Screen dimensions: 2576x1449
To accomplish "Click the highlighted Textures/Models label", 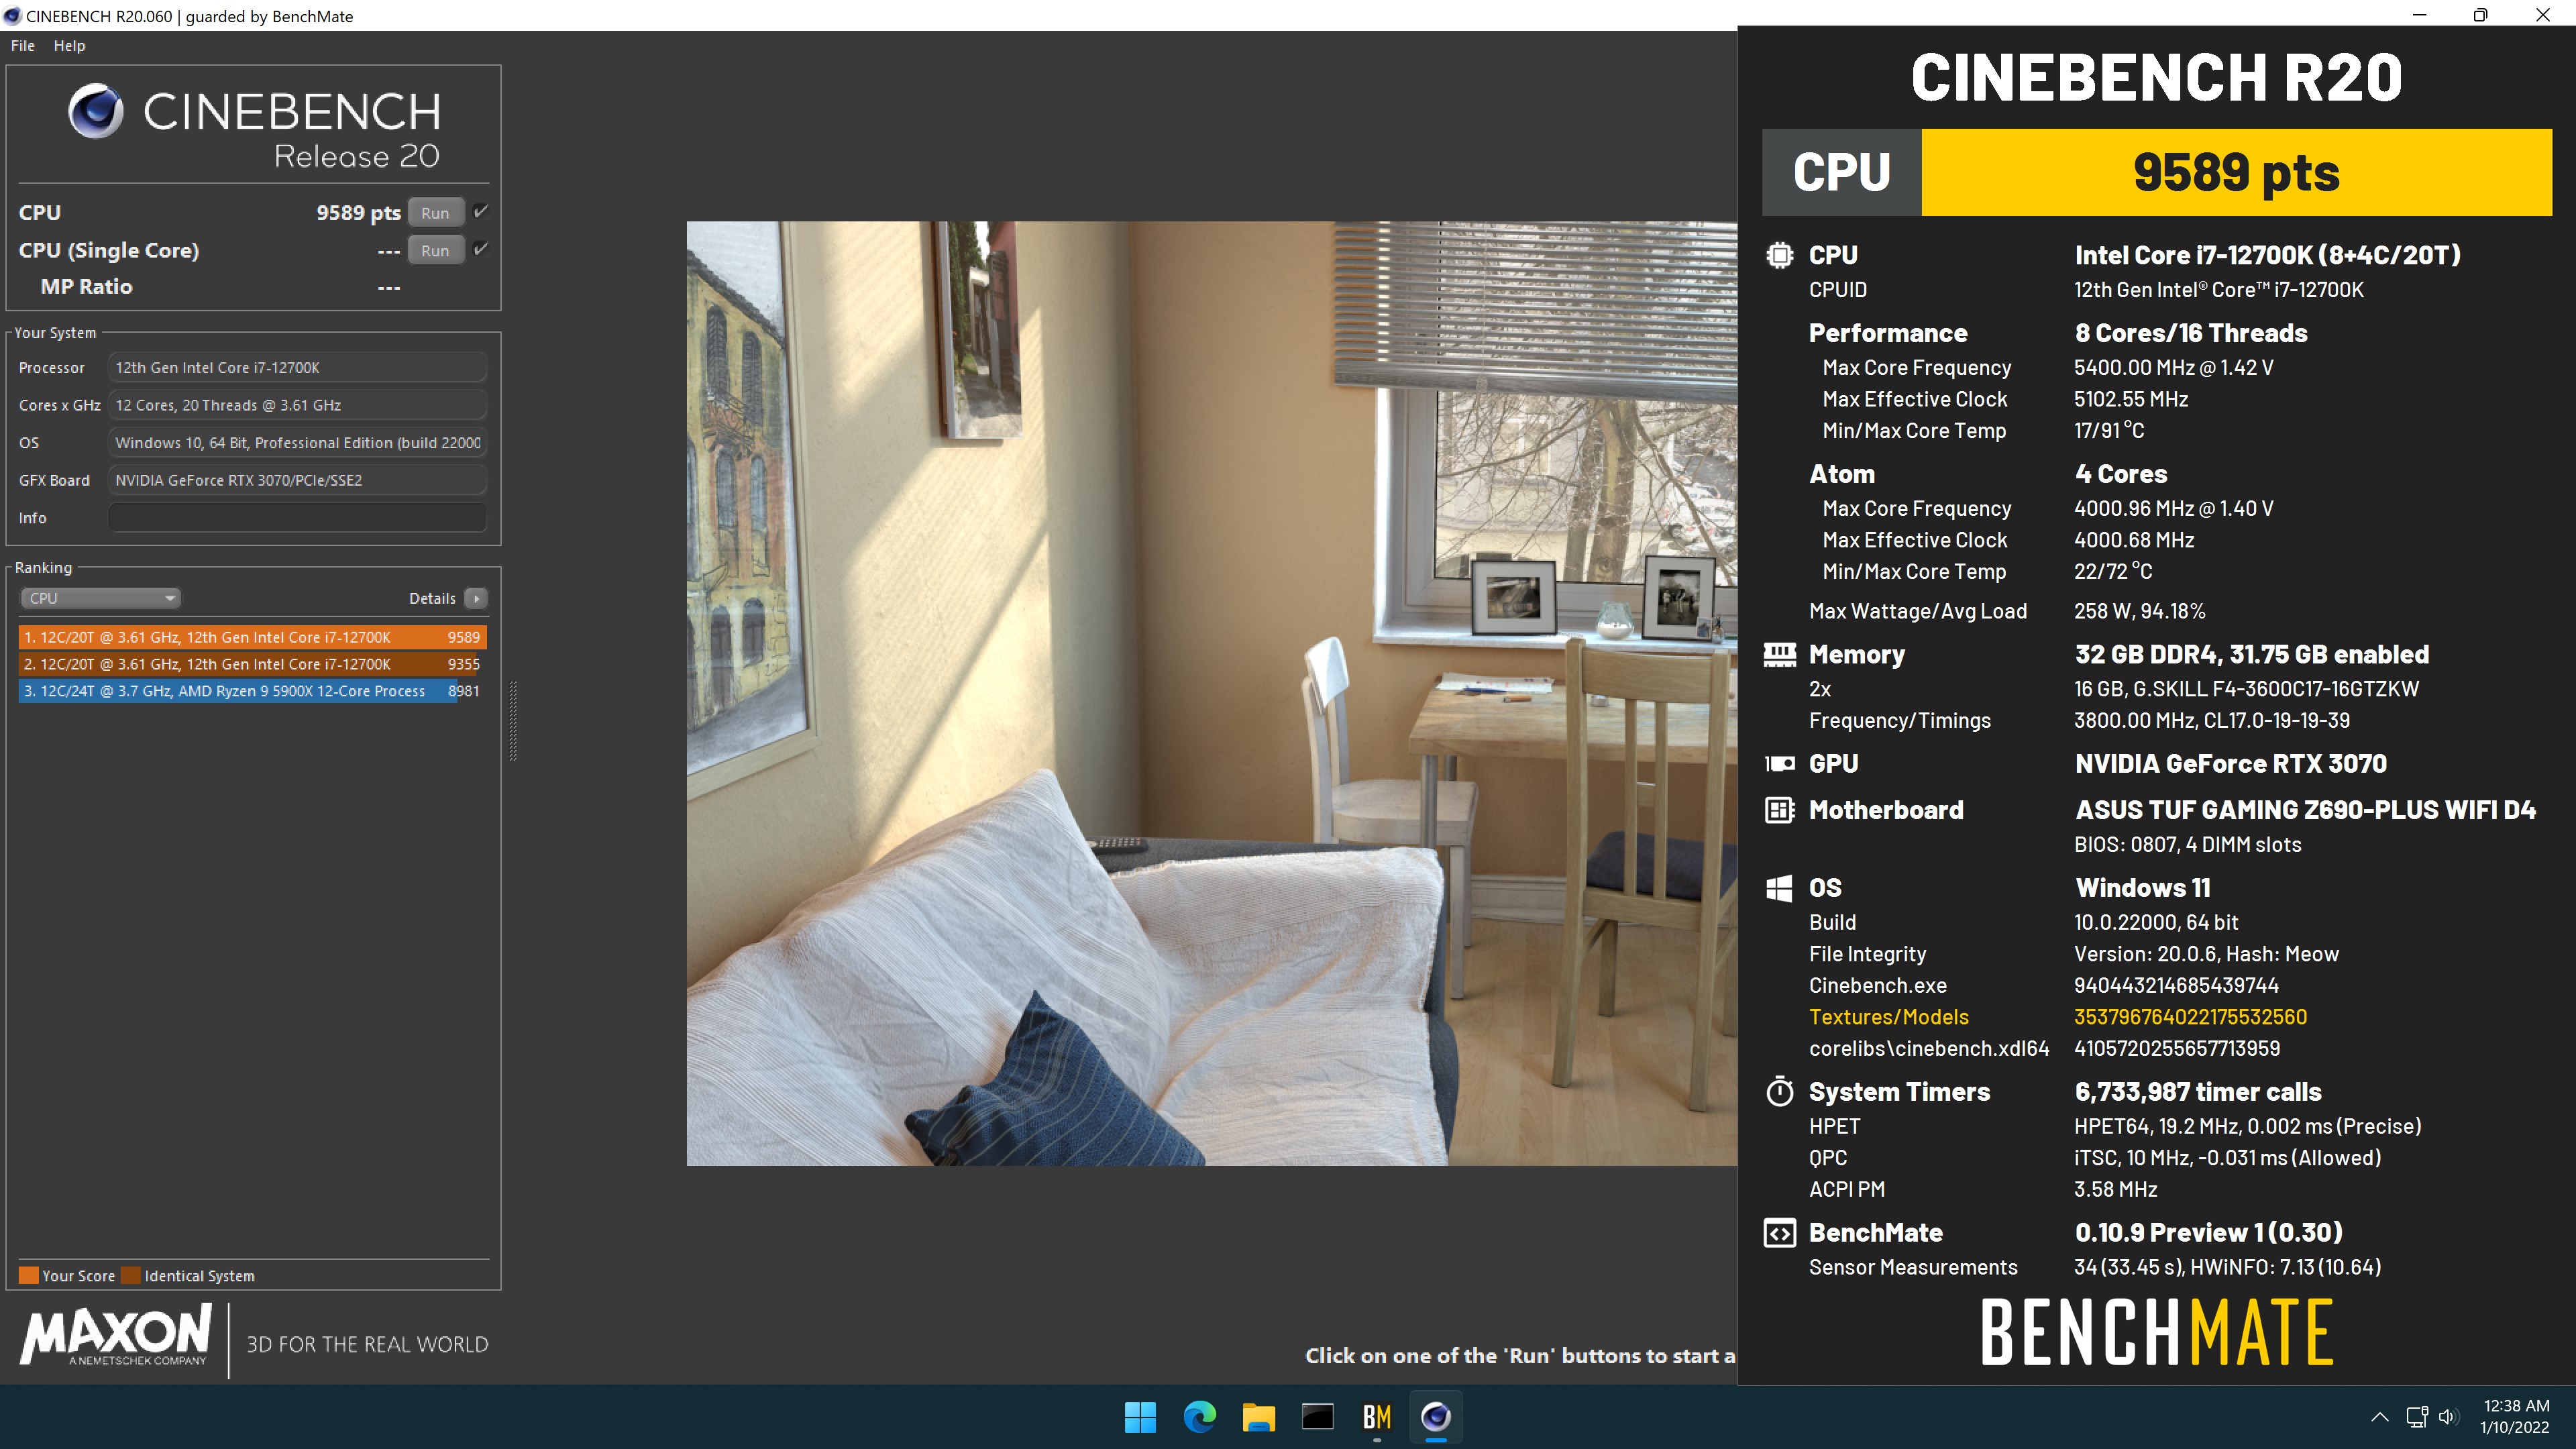I will point(1888,1017).
